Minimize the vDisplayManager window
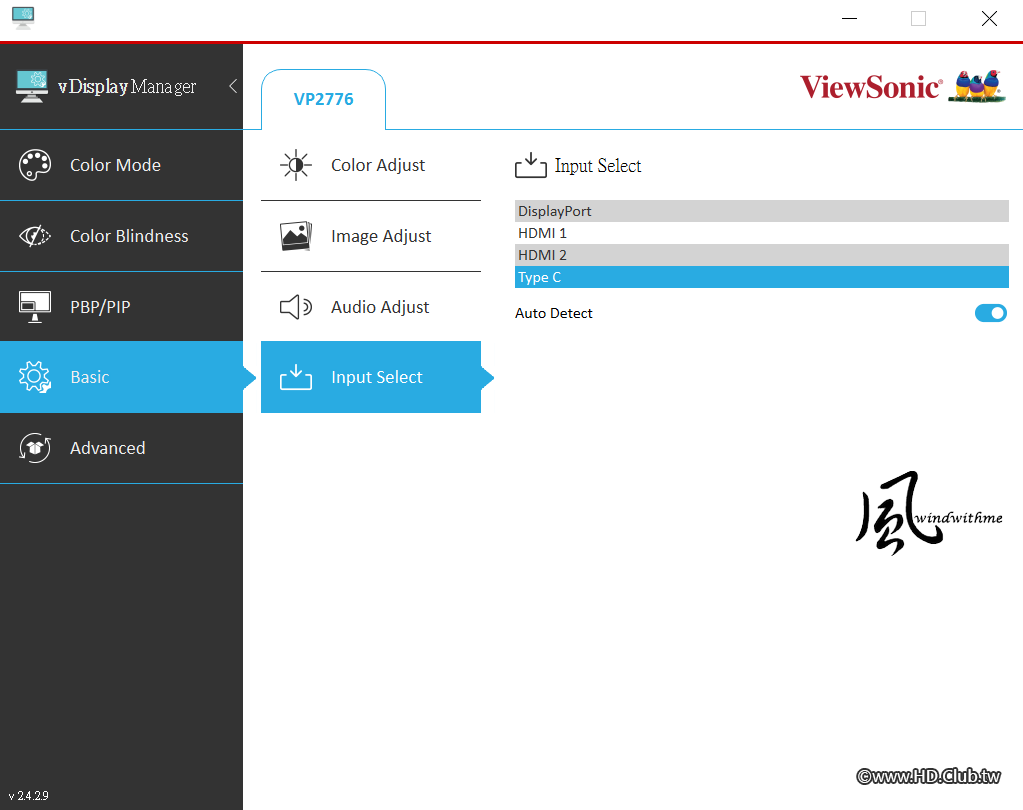Viewport: 1023px width, 810px height. coord(849,18)
